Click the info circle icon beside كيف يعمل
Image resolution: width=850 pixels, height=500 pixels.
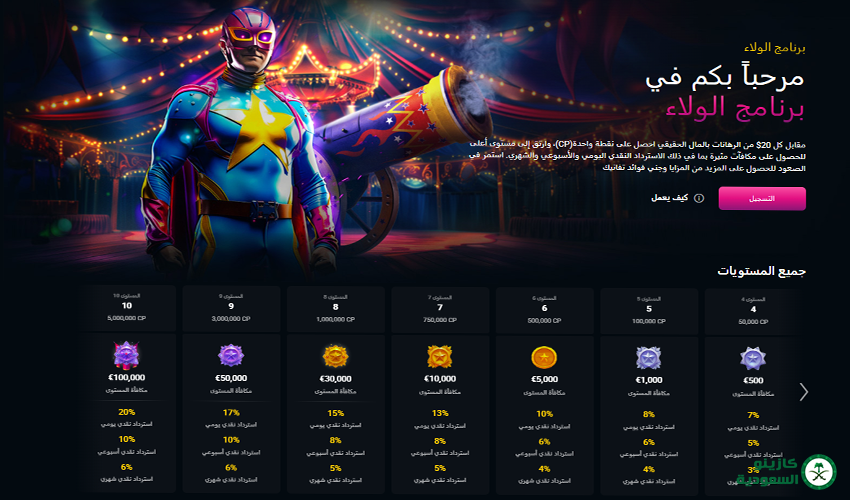699,198
